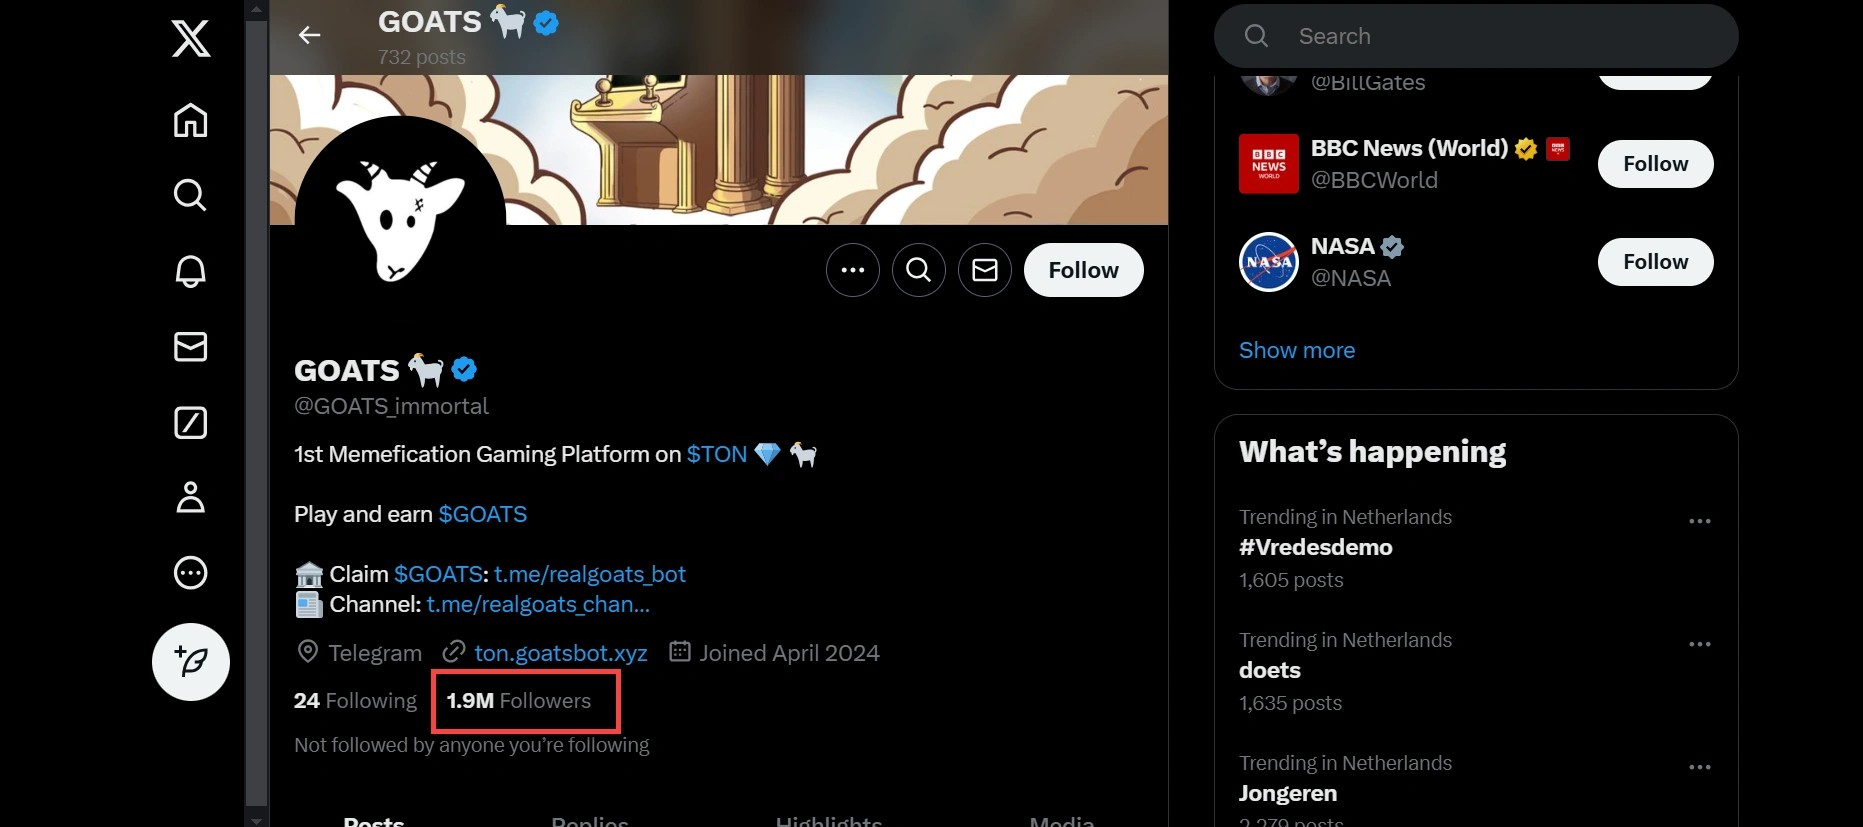Open the ton.goatsbot.xyz website link
1863x827 pixels.
click(x=560, y=653)
